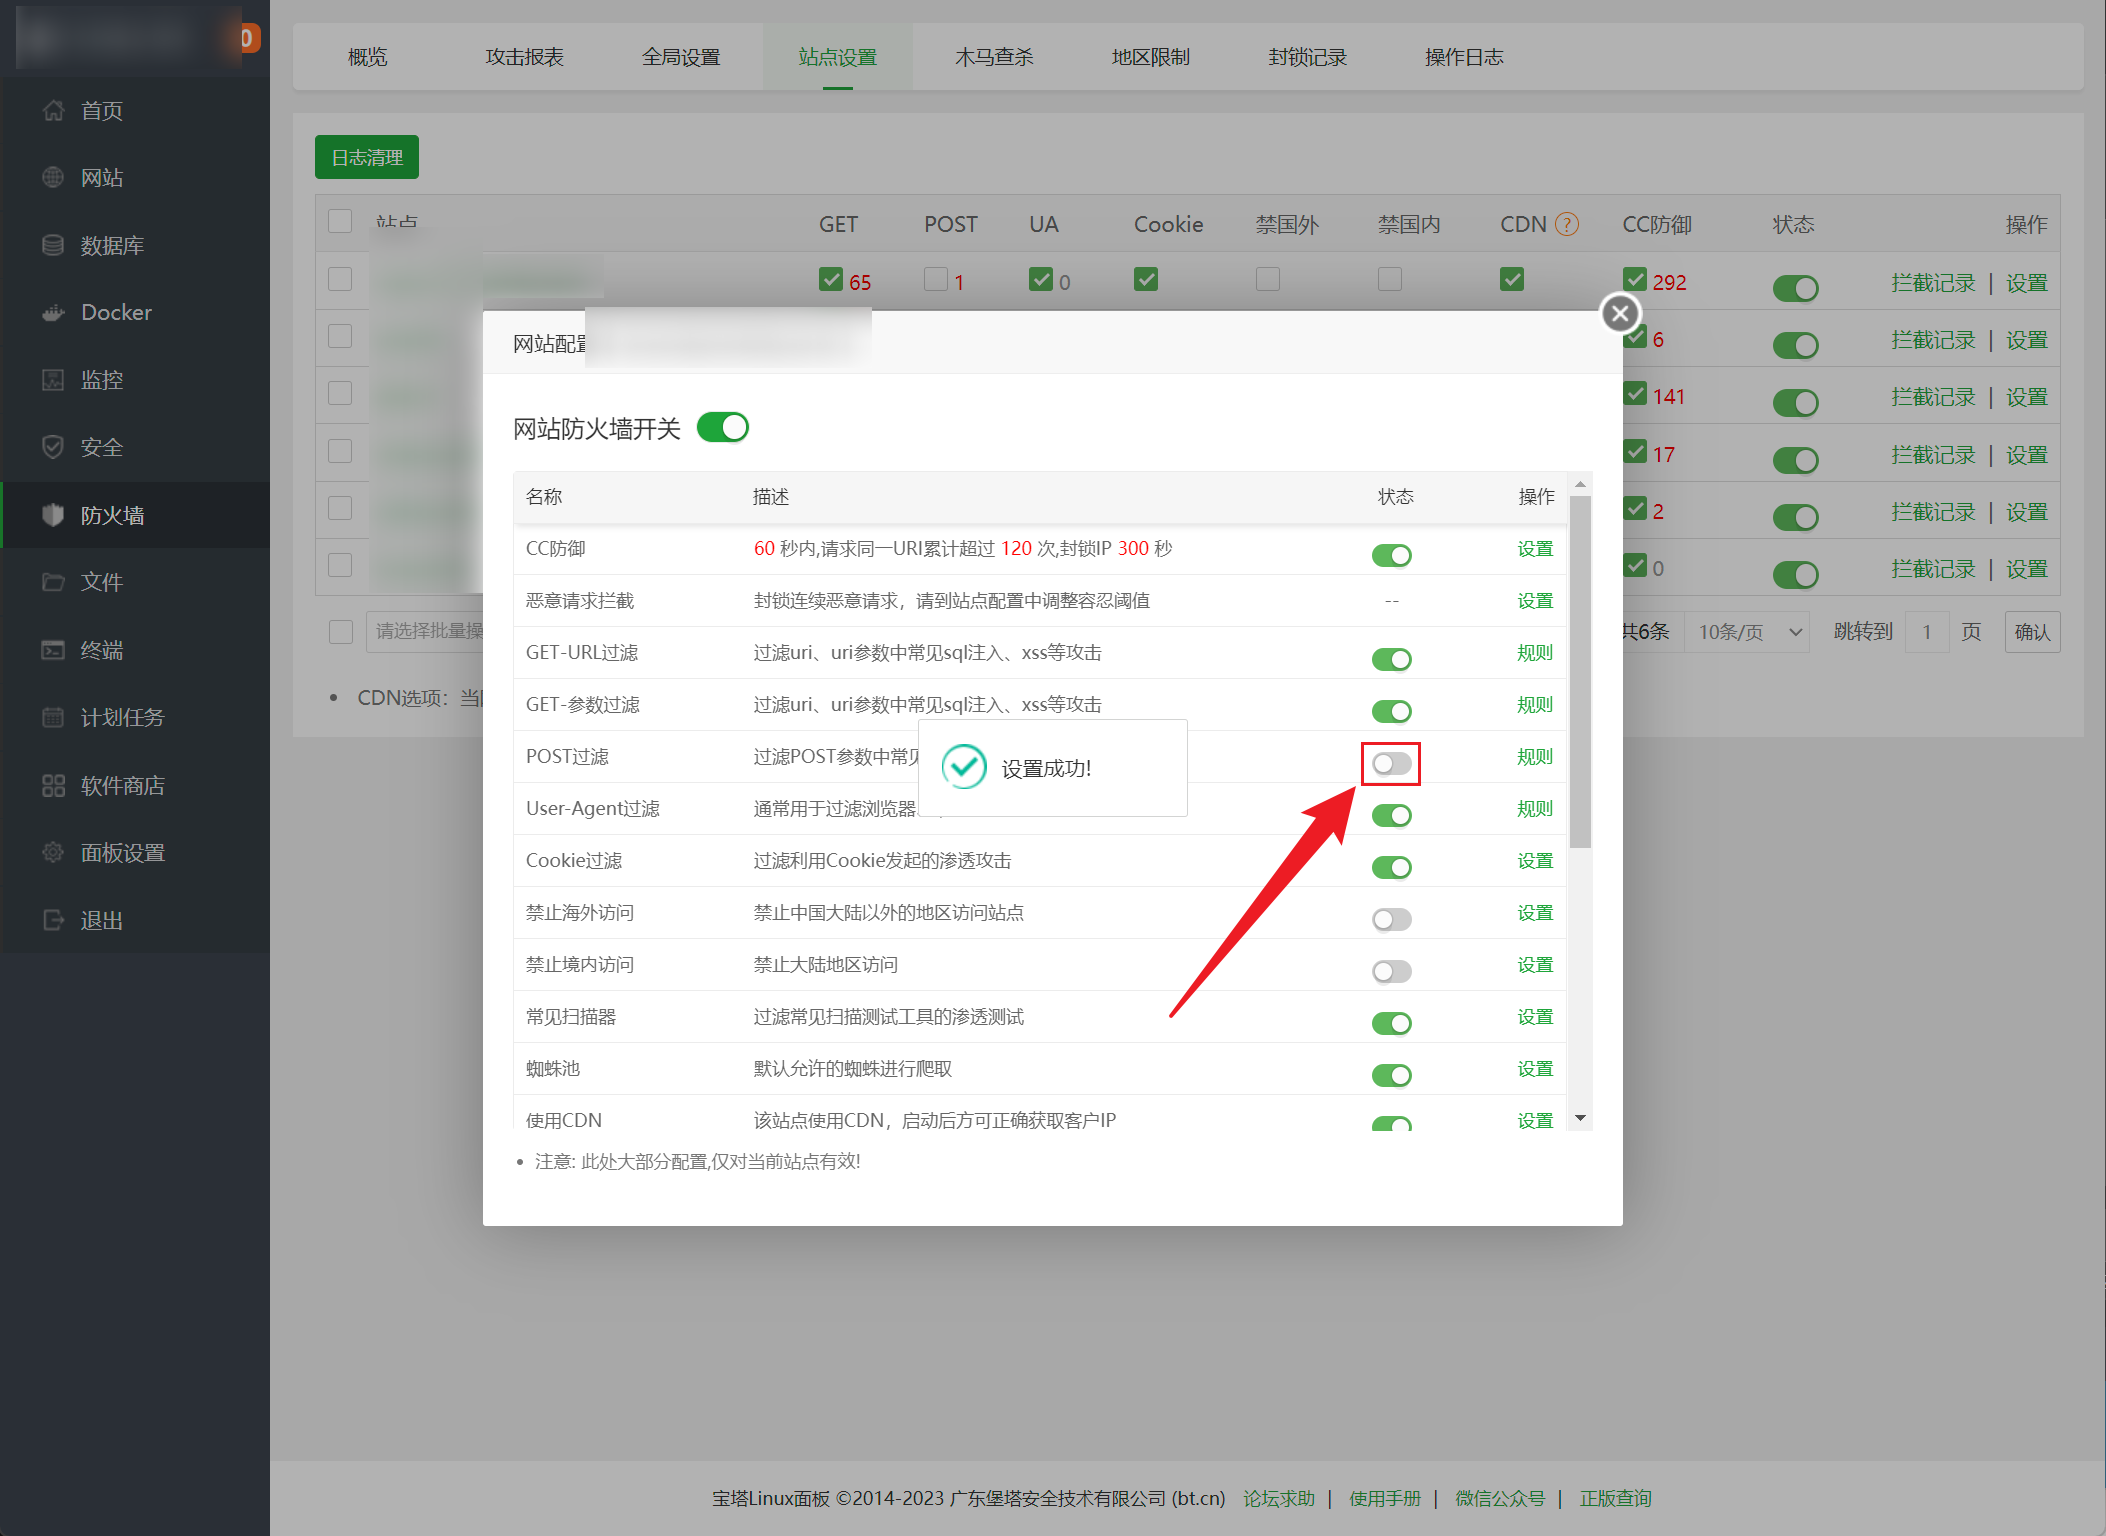This screenshot has height=1536, width=2106.
Task: Toggle POST checkbox for the row with 1
Action: [x=935, y=279]
